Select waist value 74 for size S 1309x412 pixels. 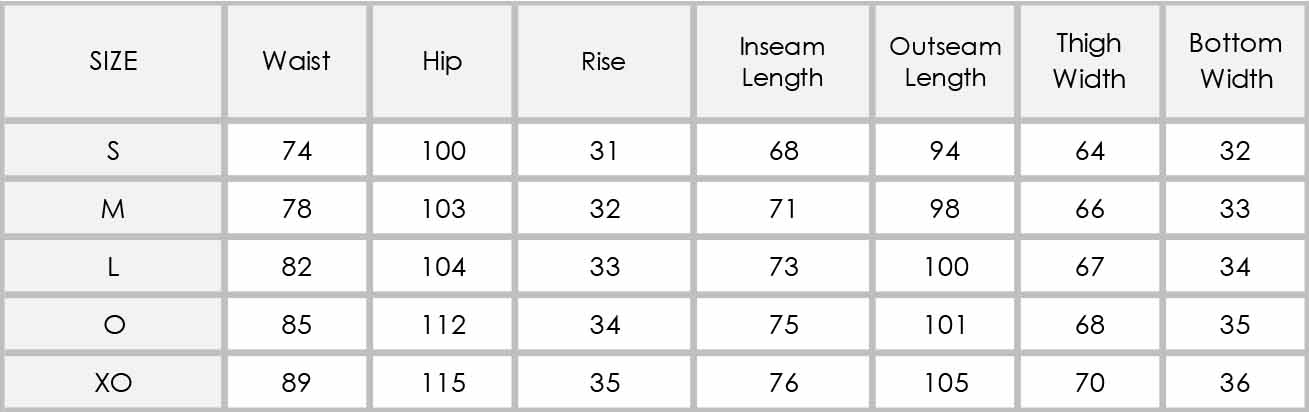coord(296,151)
